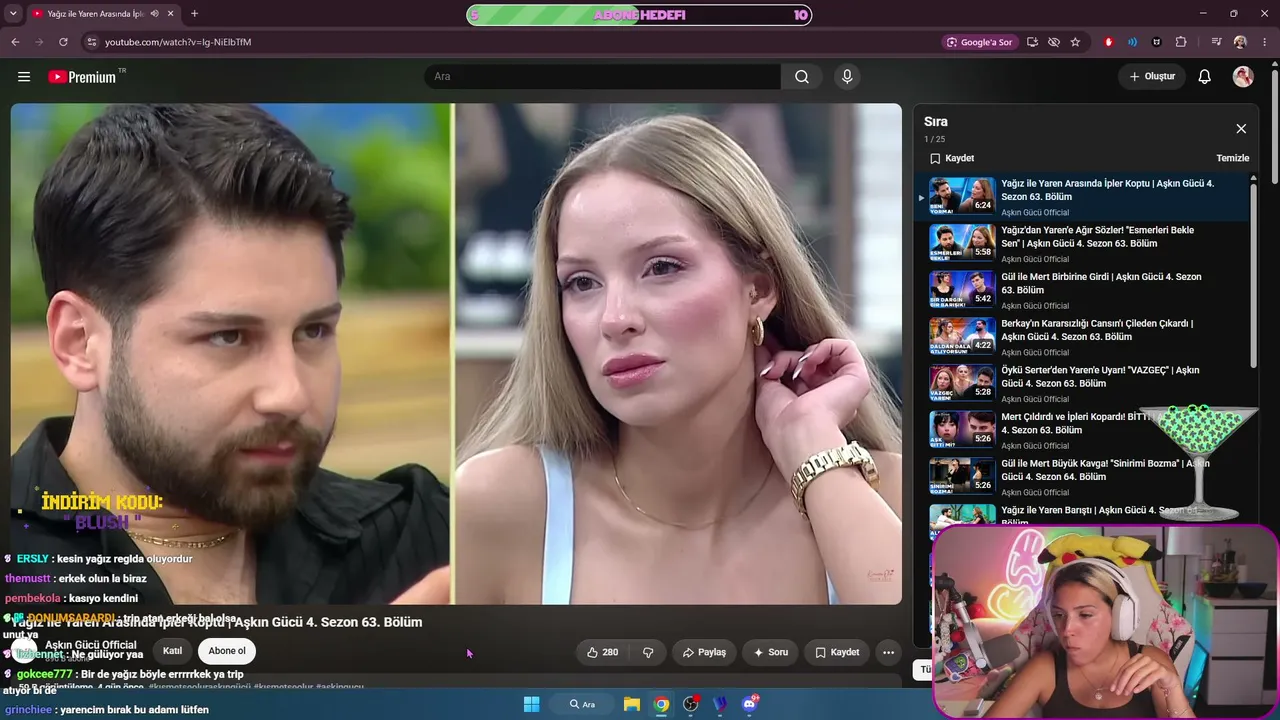
Task: Reload the YouTube page
Action: click(x=63, y=42)
